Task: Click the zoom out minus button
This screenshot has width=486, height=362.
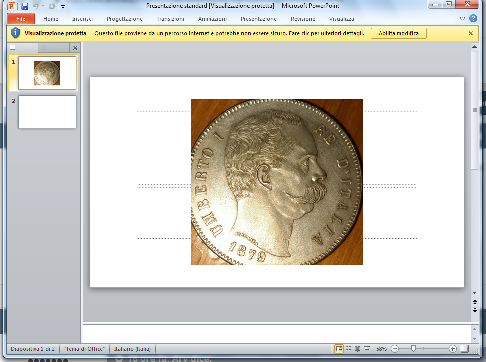Action: click(x=395, y=349)
